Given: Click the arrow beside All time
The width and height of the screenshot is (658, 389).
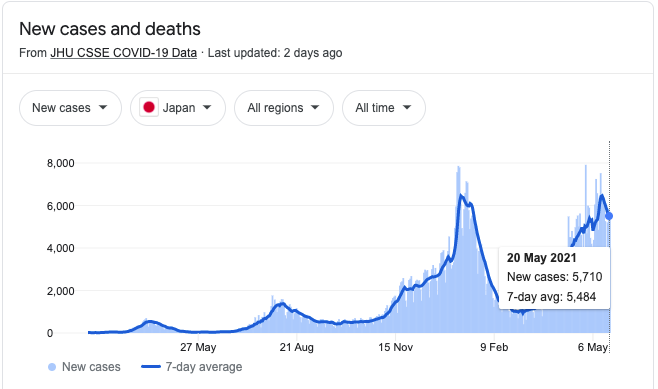Looking at the screenshot, I should pos(407,107).
